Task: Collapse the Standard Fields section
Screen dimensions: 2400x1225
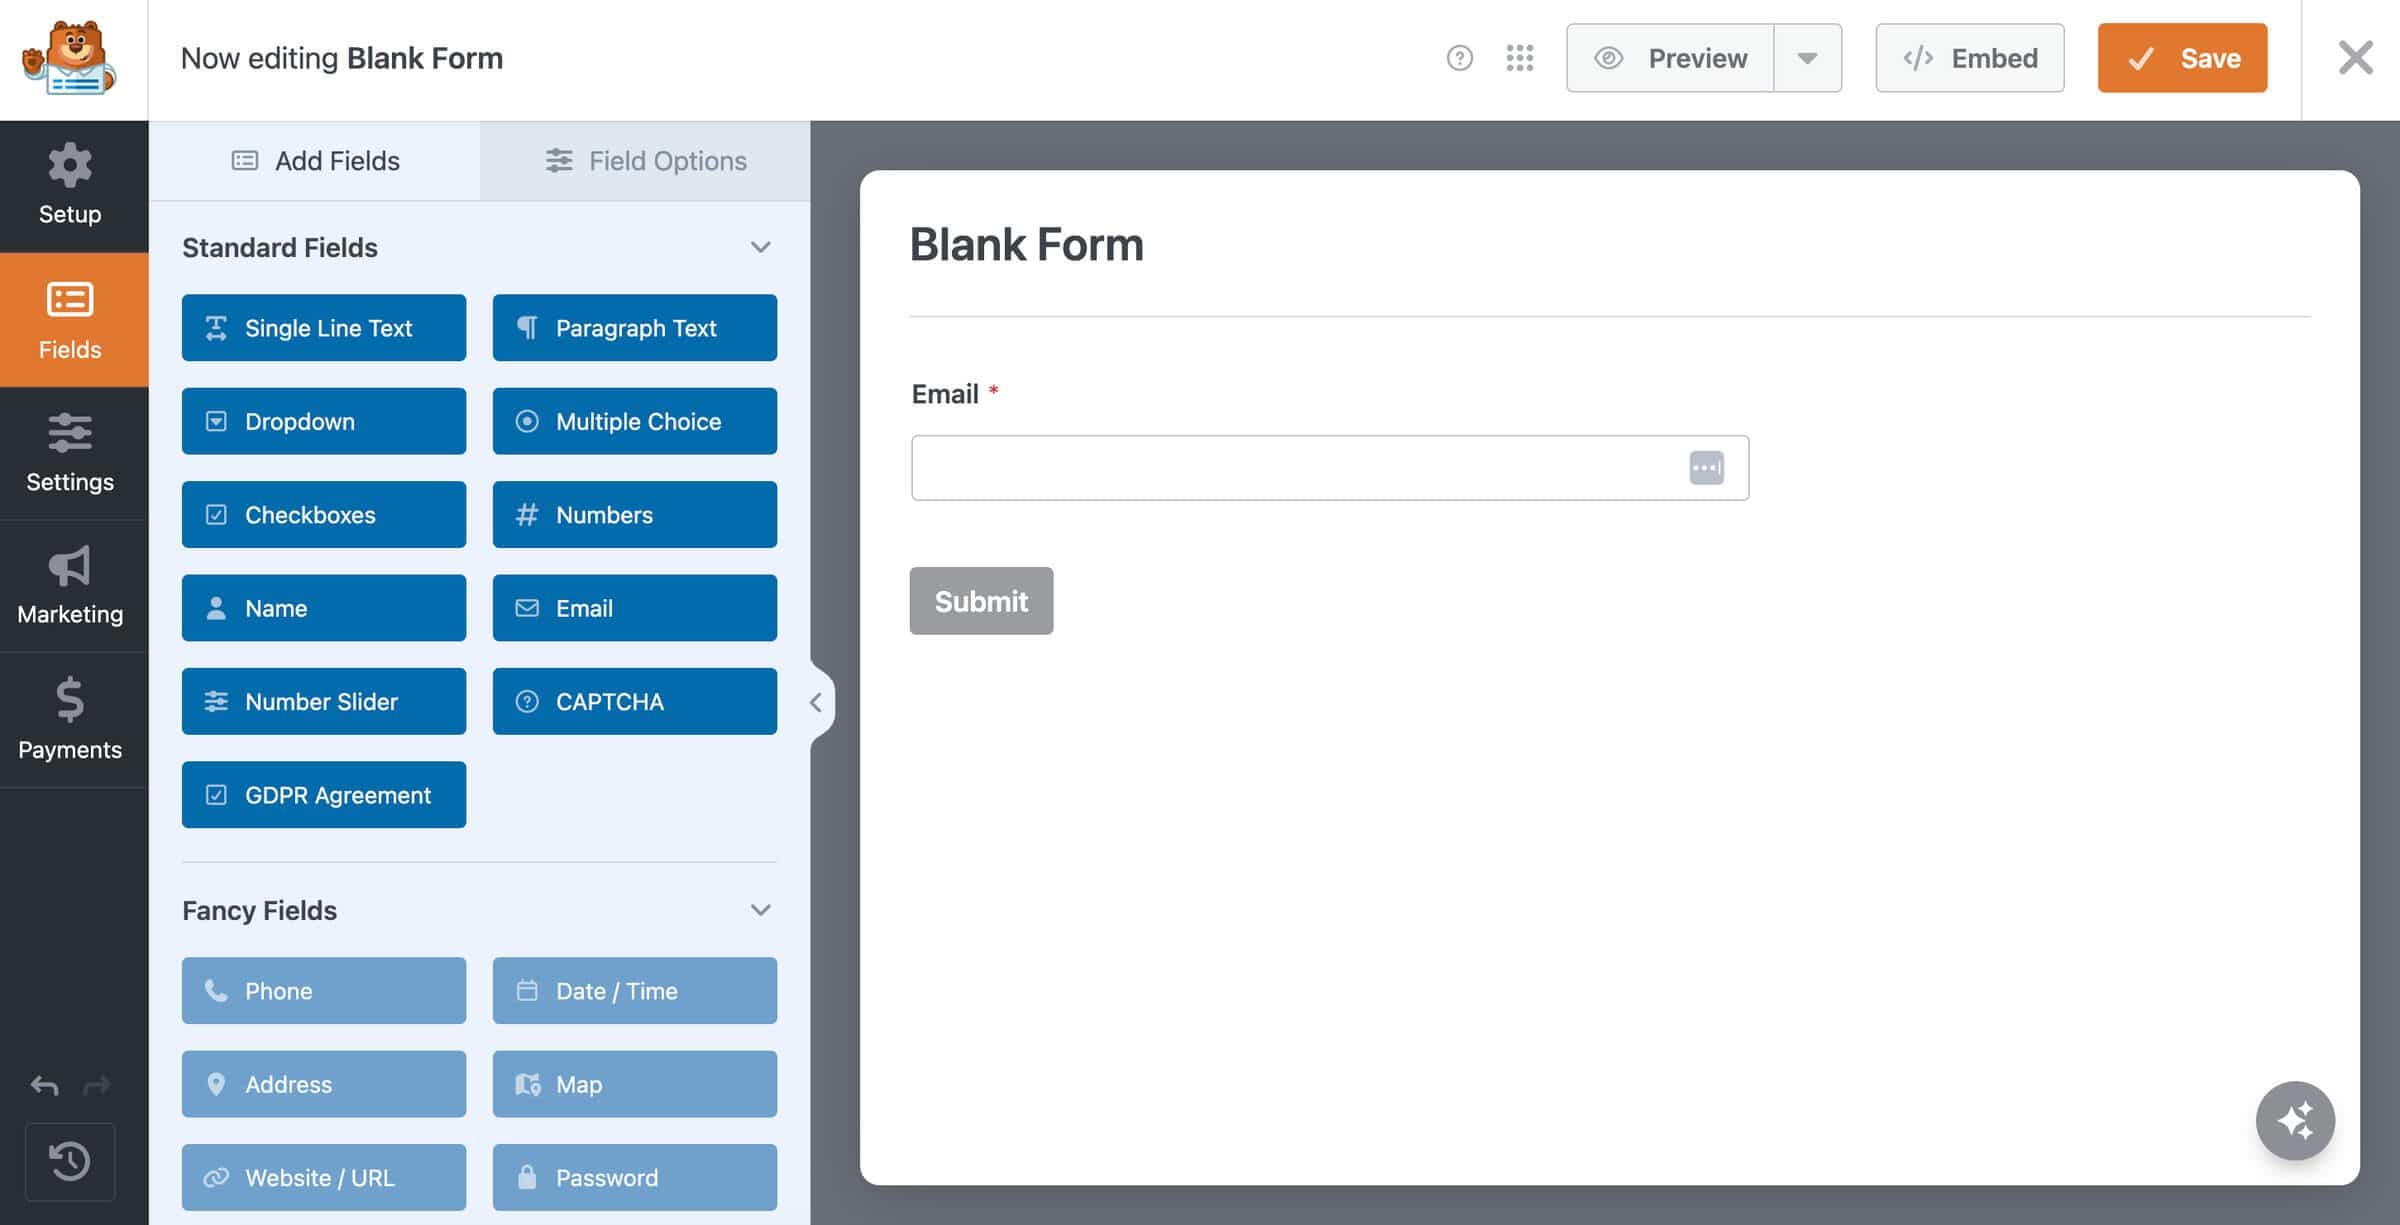Action: (760, 247)
